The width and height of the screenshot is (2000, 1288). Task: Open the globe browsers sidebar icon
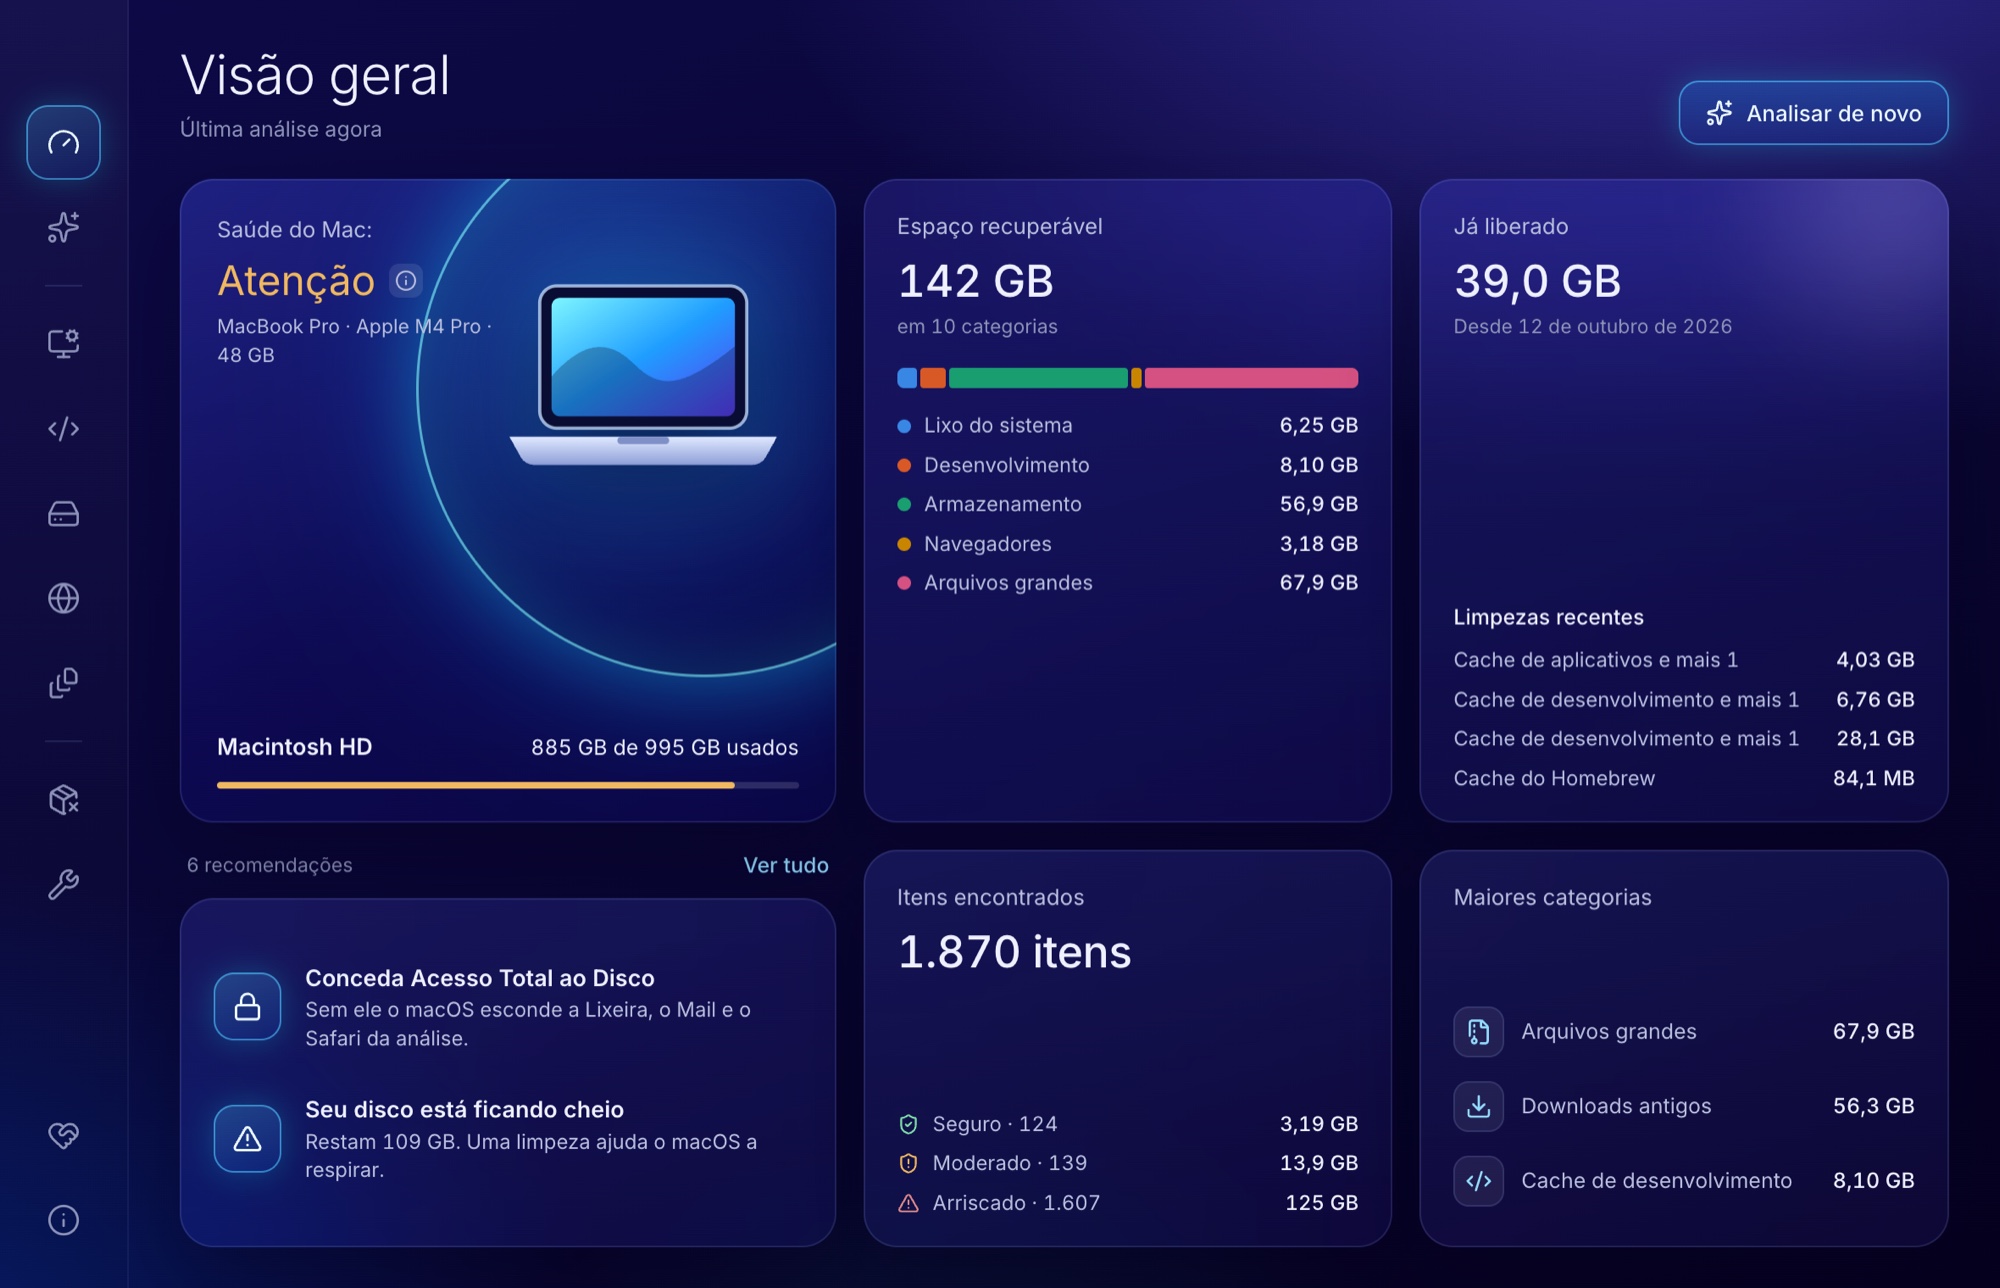click(63, 598)
